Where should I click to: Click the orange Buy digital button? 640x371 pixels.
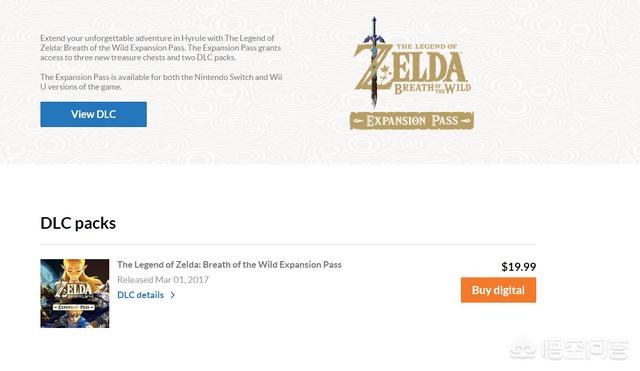pos(498,290)
